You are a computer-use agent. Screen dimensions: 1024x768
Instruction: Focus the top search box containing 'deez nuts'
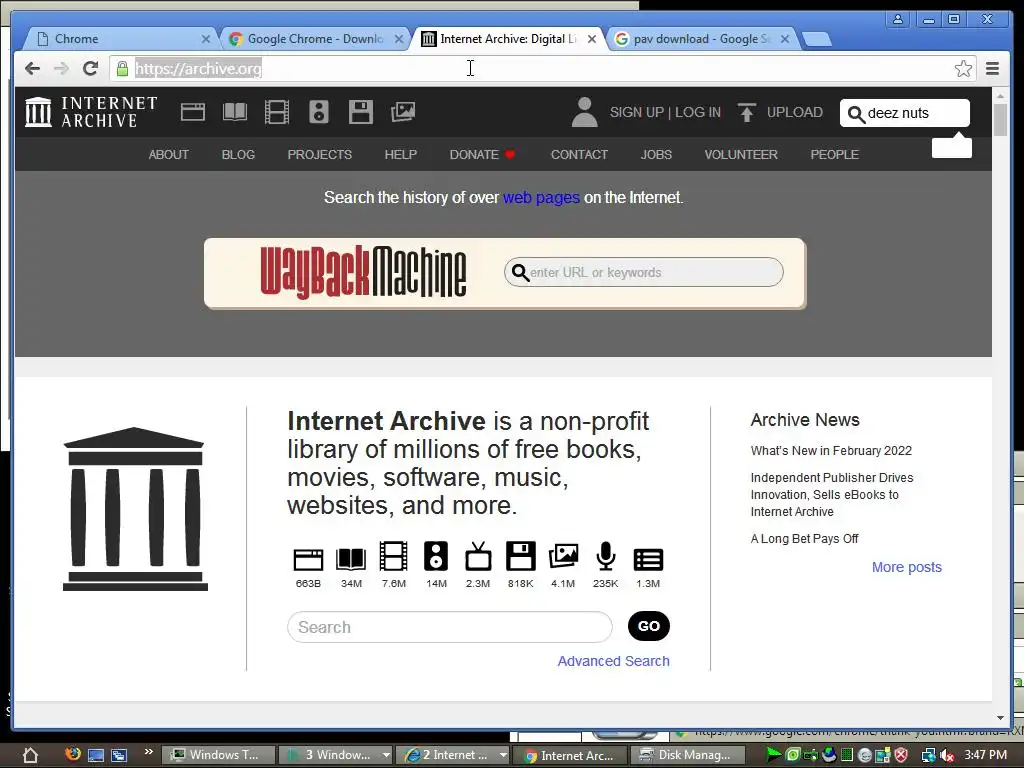point(904,113)
